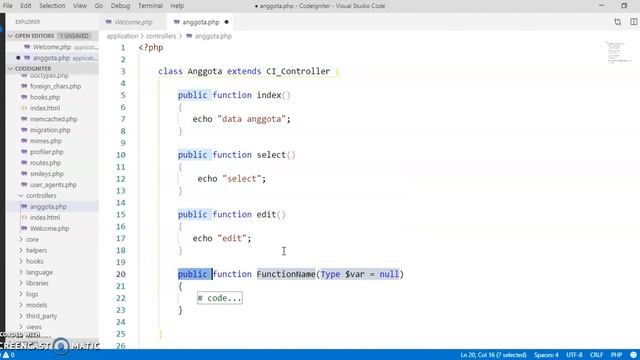Expand the models folder
This screenshot has height=360, width=640.
pyautogui.click(x=36, y=305)
